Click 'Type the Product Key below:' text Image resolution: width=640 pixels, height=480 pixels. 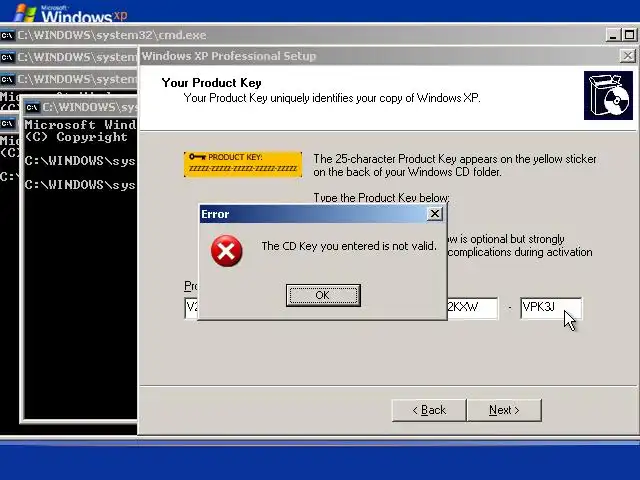(381, 198)
